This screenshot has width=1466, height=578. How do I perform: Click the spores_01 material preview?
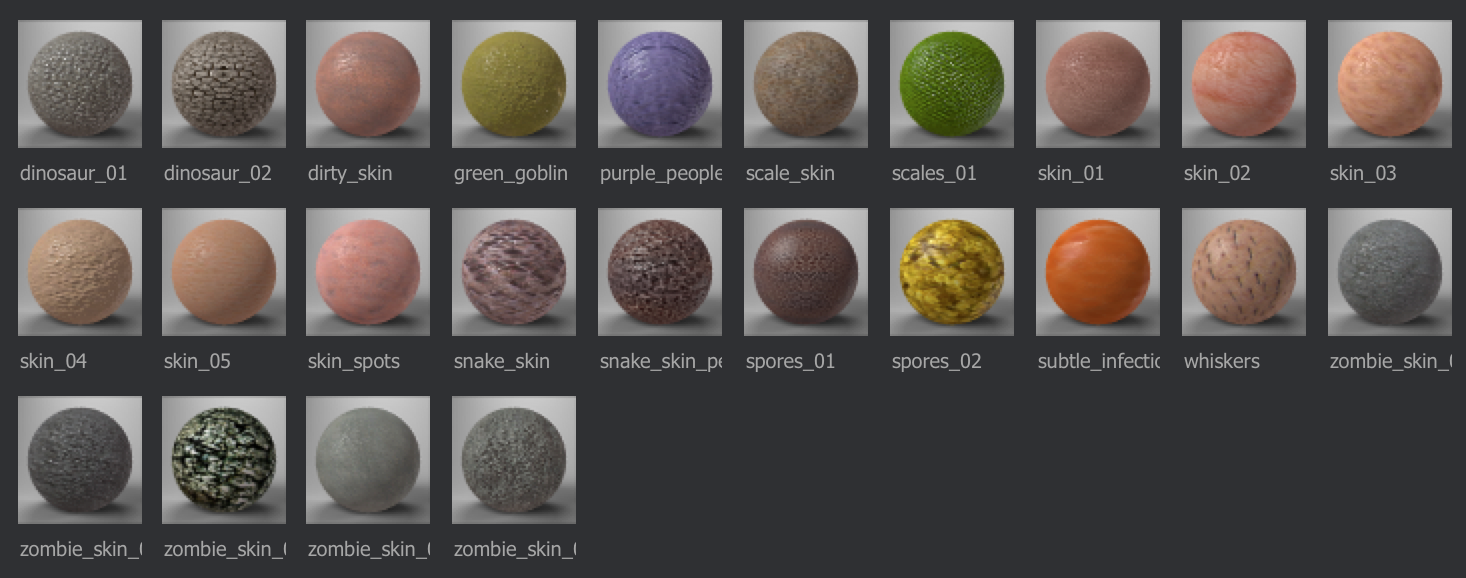tap(806, 272)
